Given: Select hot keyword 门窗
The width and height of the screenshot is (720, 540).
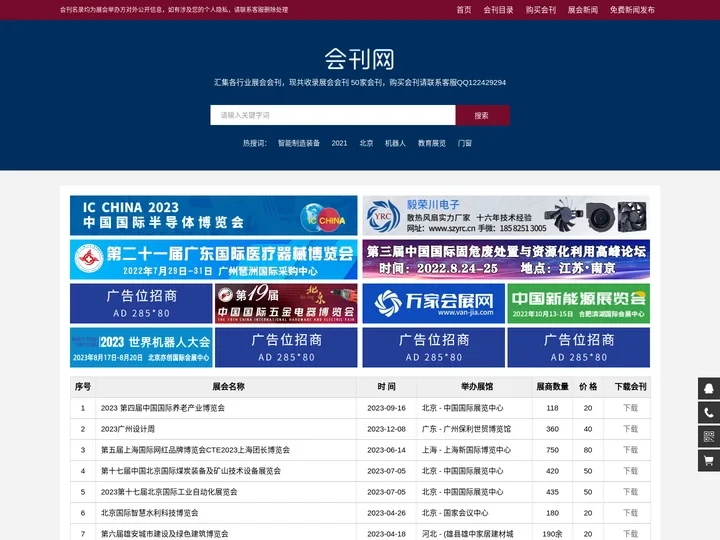Looking at the screenshot, I should (x=465, y=143).
